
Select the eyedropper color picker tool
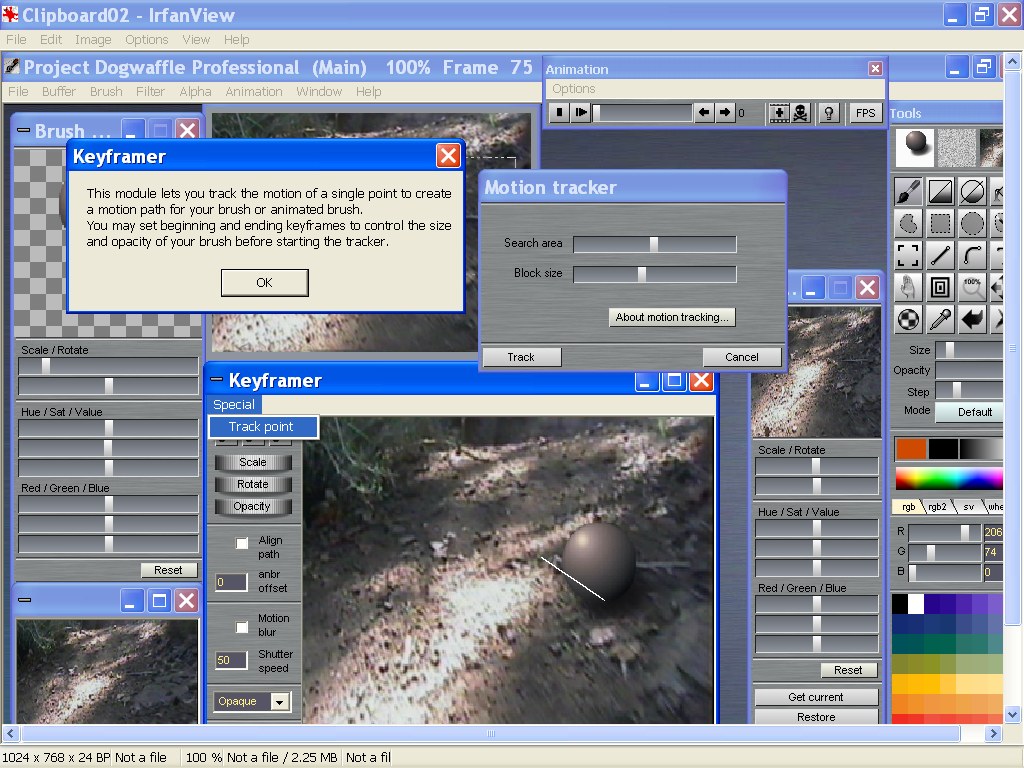click(x=940, y=319)
